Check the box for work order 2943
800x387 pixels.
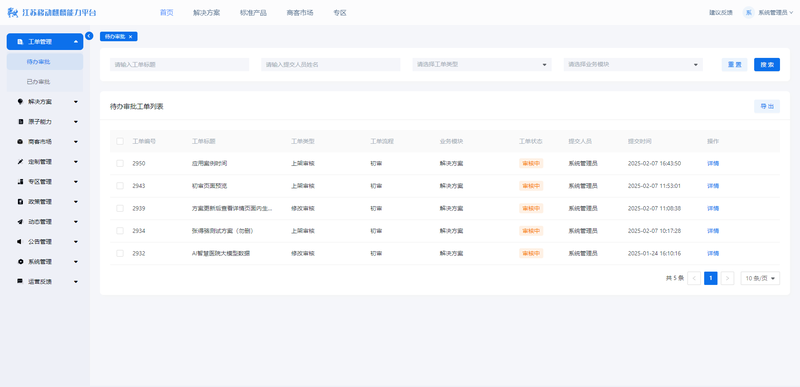pos(120,186)
